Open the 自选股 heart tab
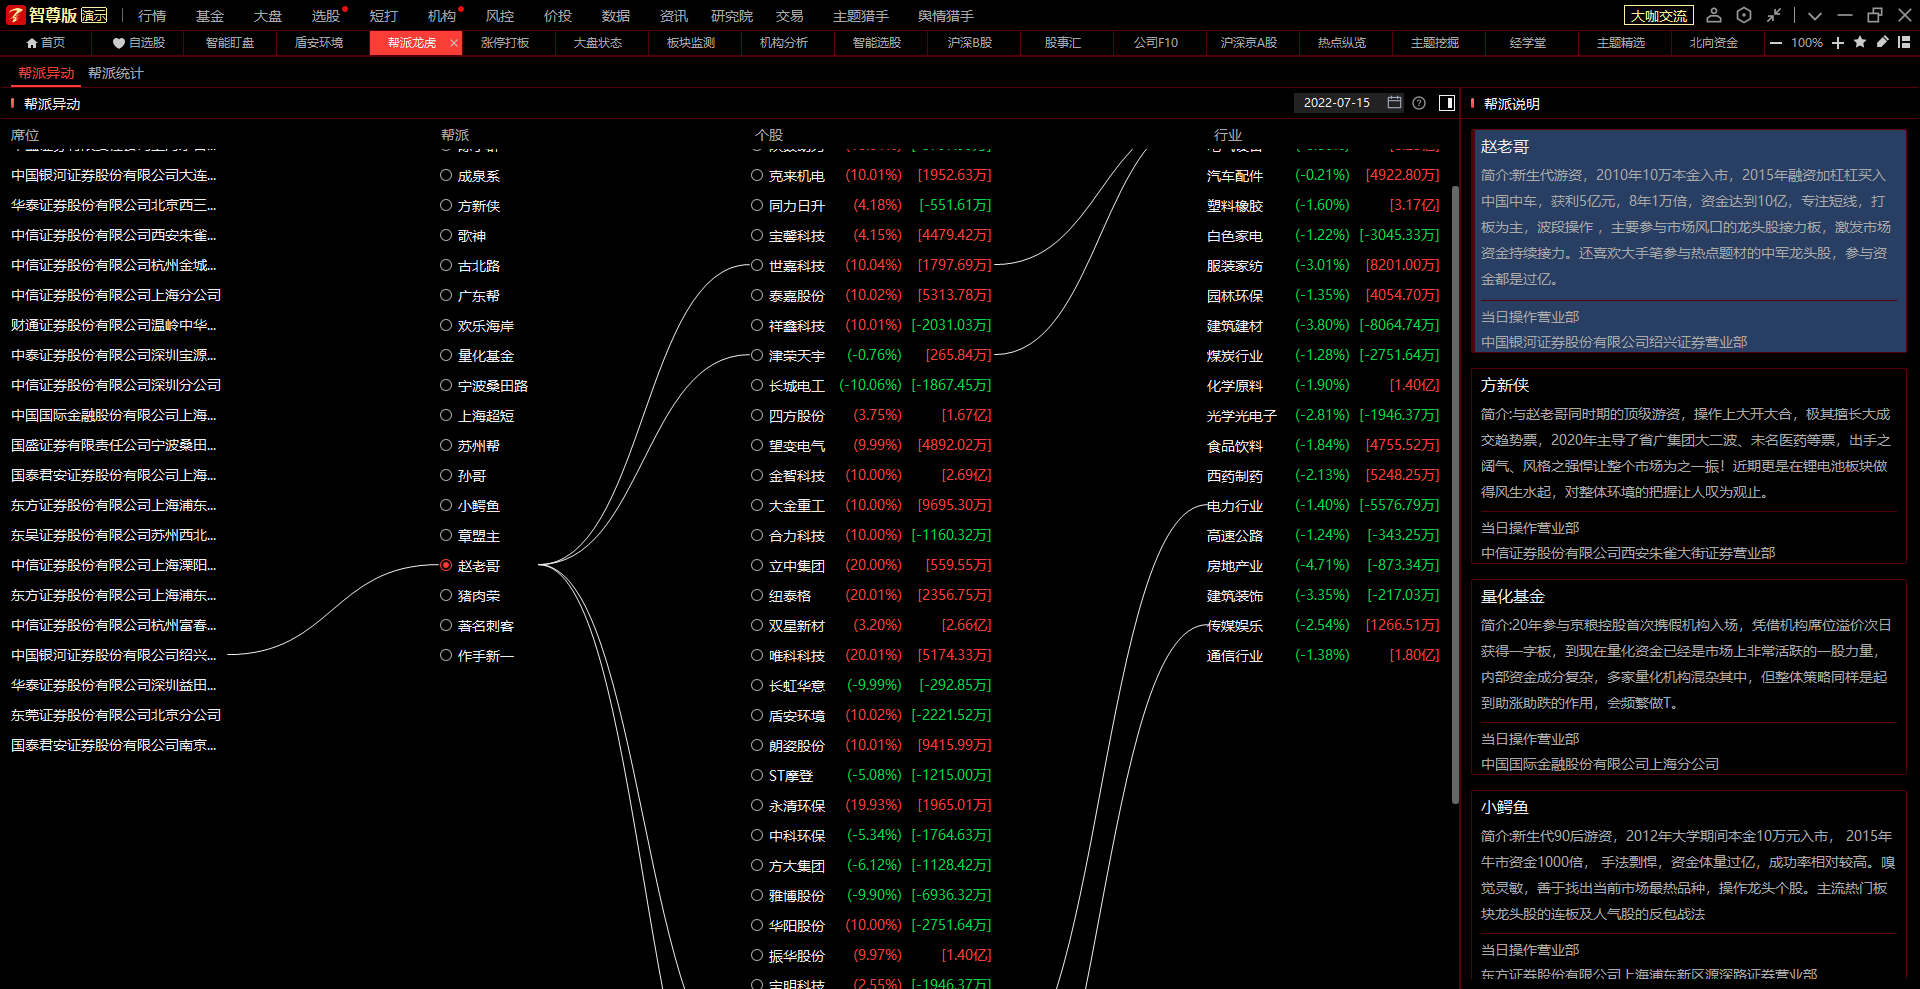The width and height of the screenshot is (1920, 989). coord(139,43)
